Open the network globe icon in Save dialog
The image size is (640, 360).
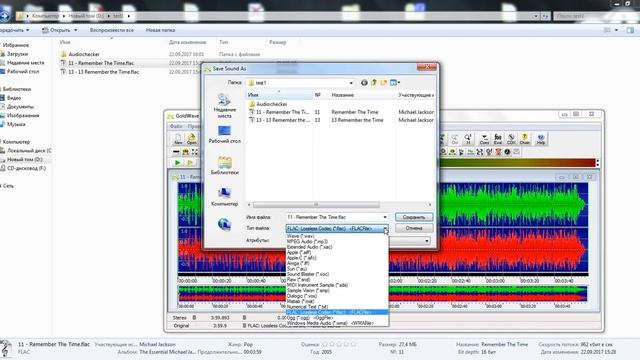tap(224, 224)
